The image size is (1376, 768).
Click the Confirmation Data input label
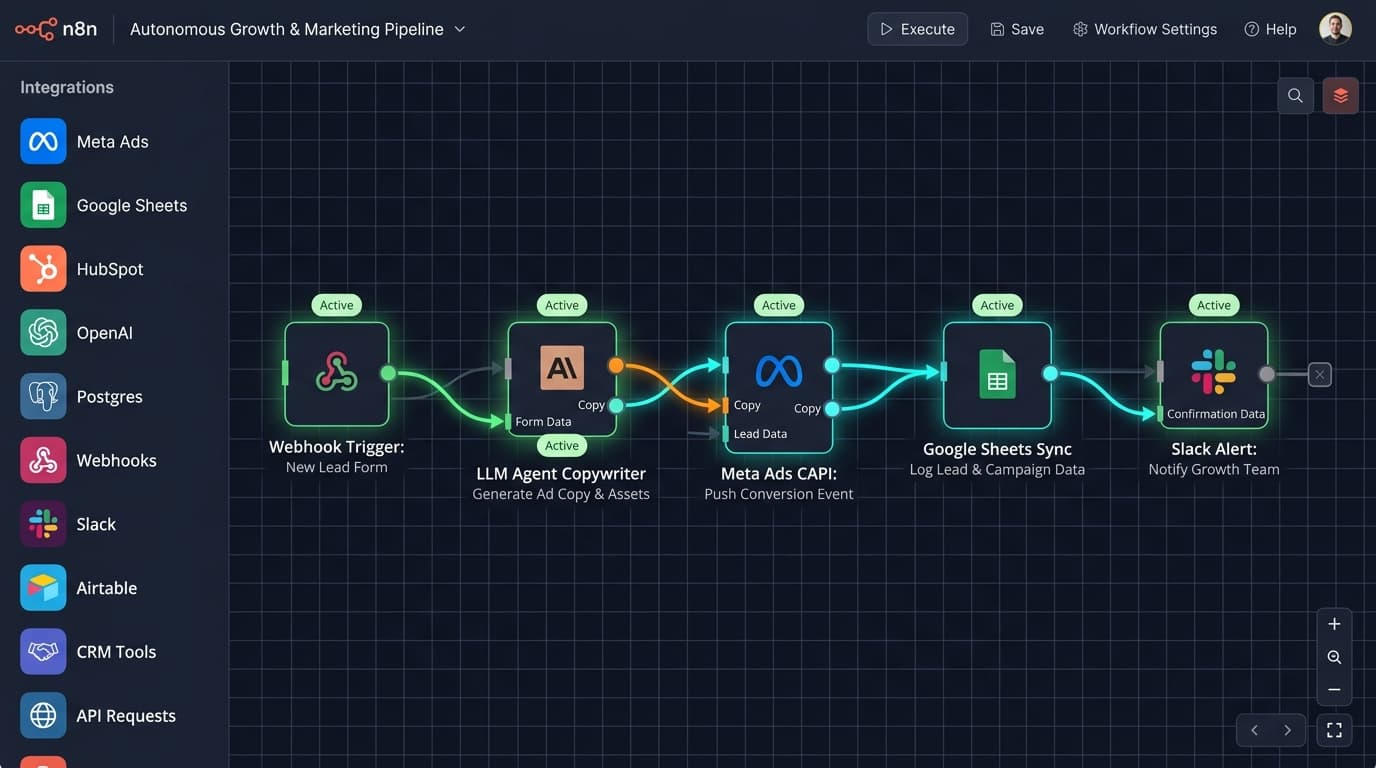point(1216,414)
